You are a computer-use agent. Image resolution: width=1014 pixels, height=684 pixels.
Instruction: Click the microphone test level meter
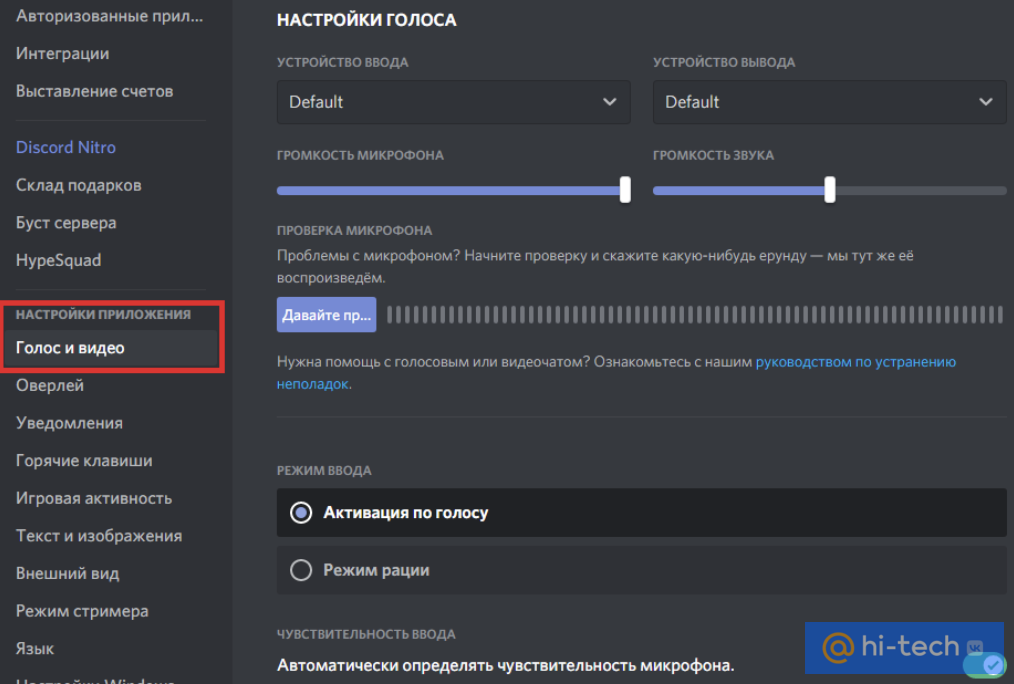tap(695, 315)
